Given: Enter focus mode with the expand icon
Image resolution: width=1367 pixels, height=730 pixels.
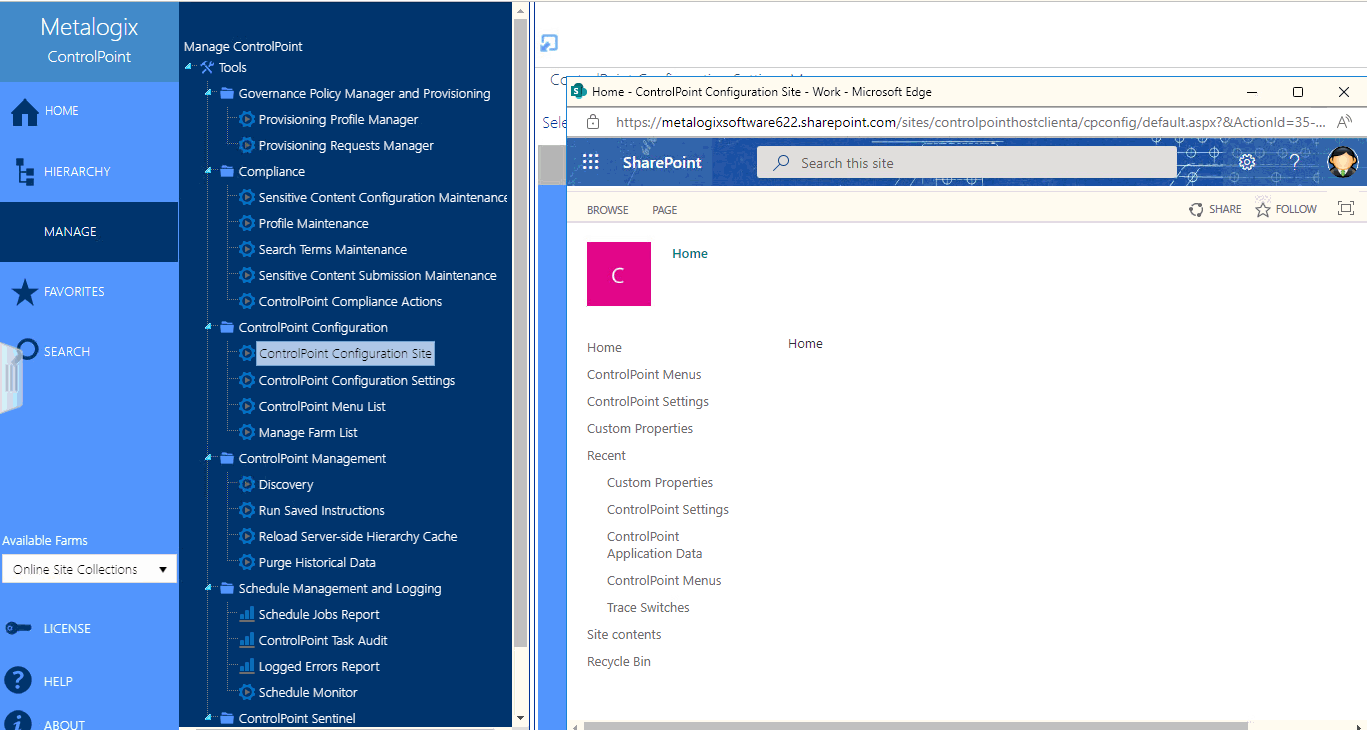Looking at the screenshot, I should coord(1345,208).
